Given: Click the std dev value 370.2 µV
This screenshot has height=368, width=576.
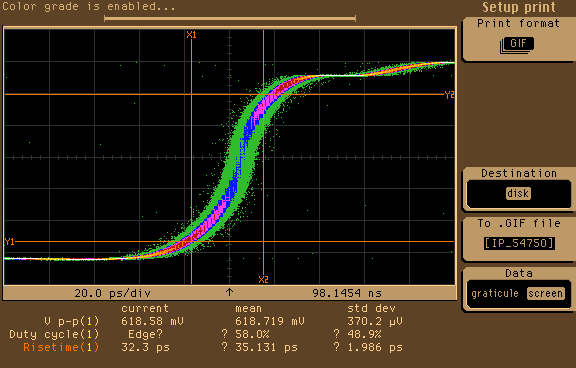Looking at the screenshot, I should [375, 321].
